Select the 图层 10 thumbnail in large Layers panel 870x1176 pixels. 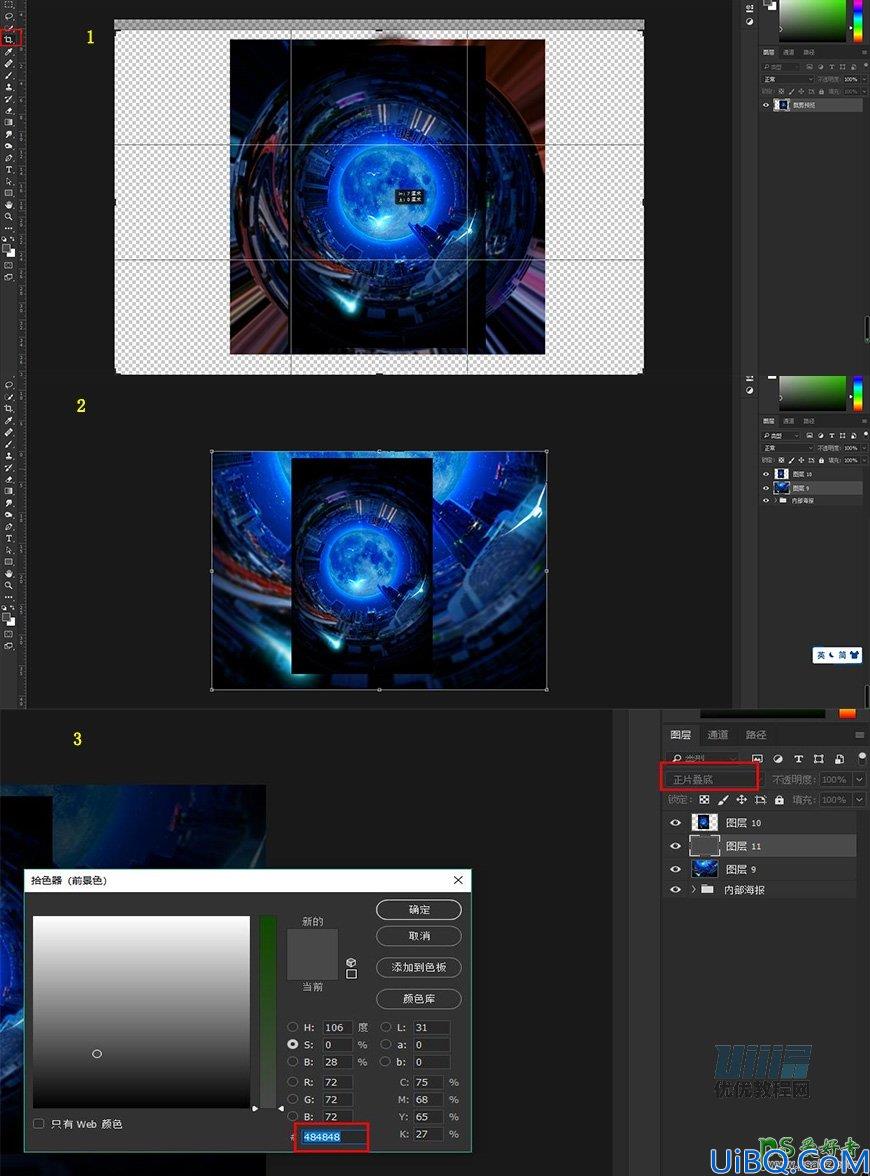coord(704,823)
